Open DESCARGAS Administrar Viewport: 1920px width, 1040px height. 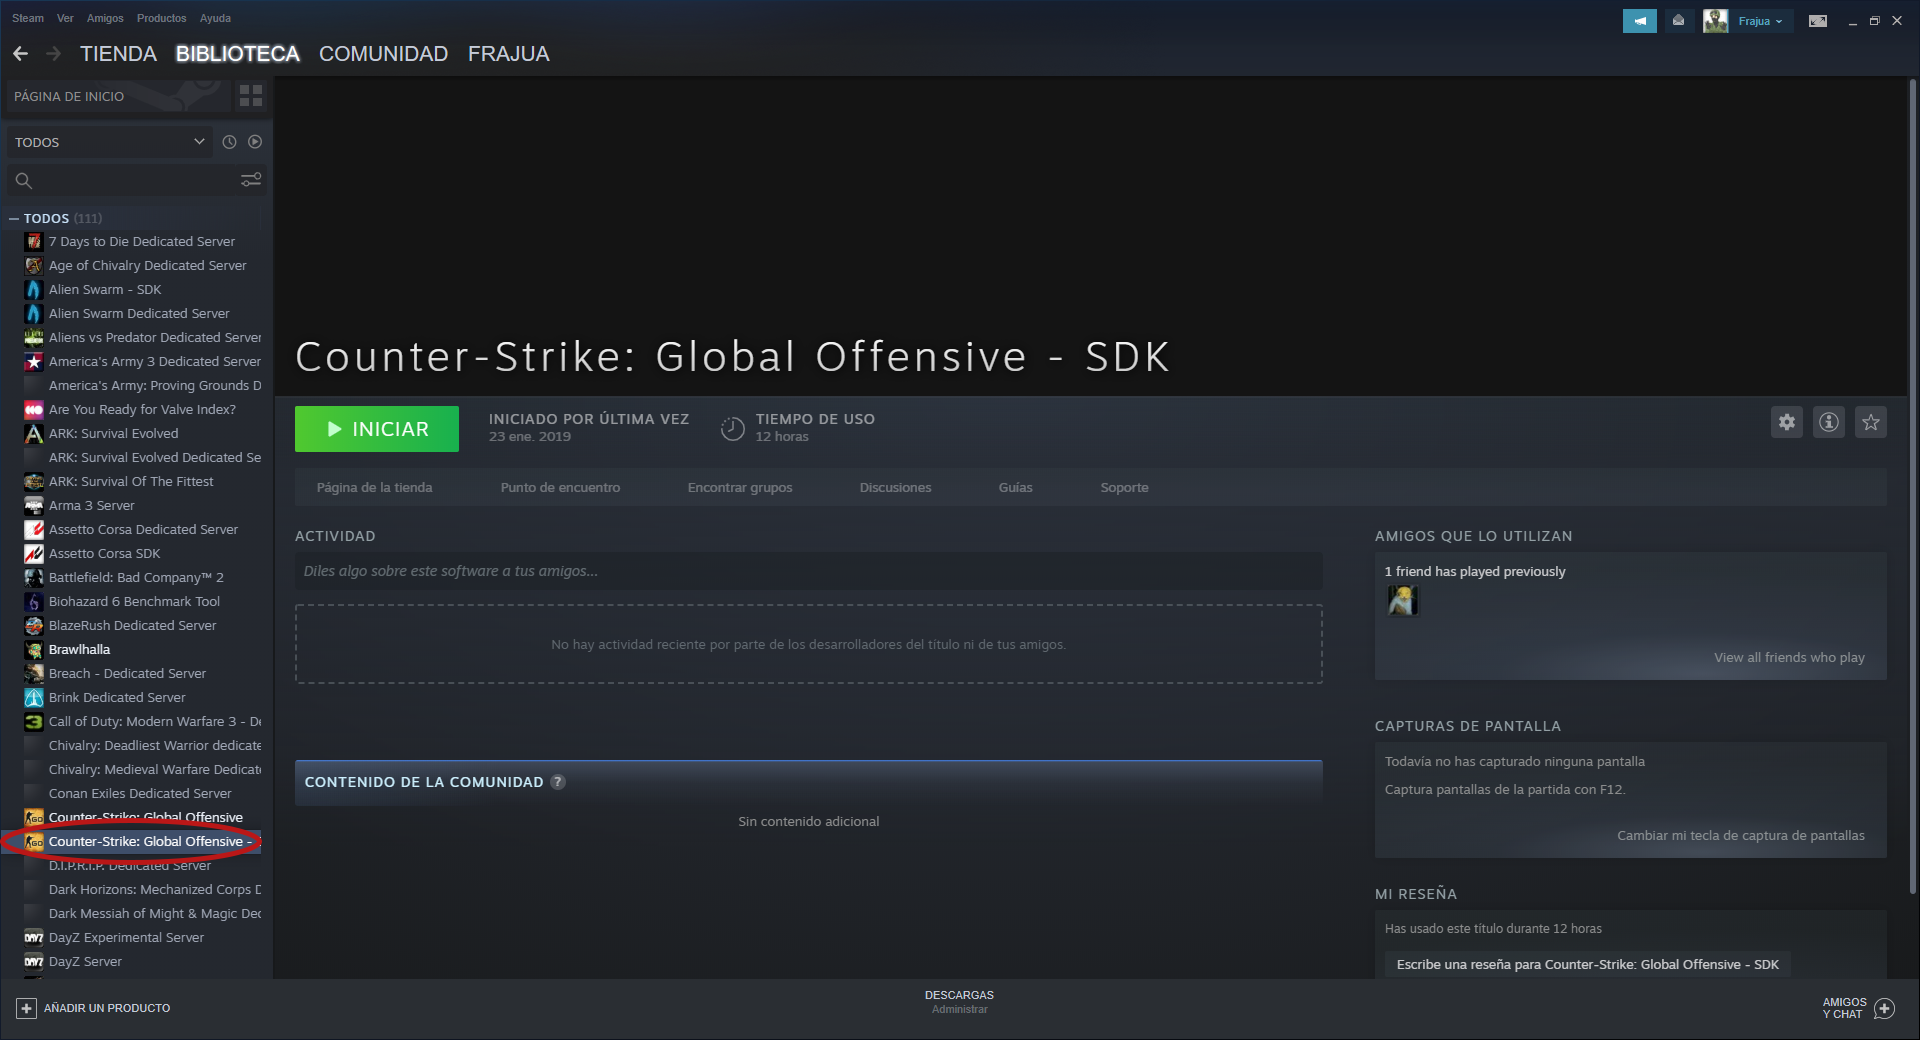click(x=959, y=1002)
